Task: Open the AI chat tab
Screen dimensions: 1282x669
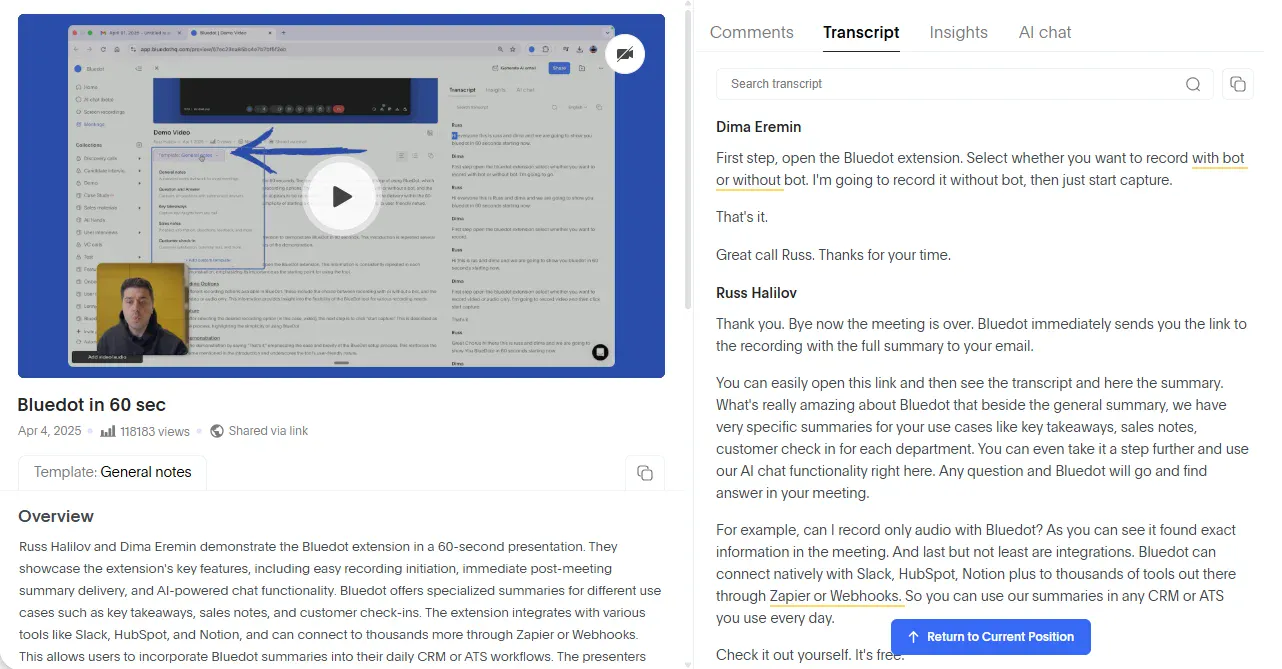Action: [1045, 32]
